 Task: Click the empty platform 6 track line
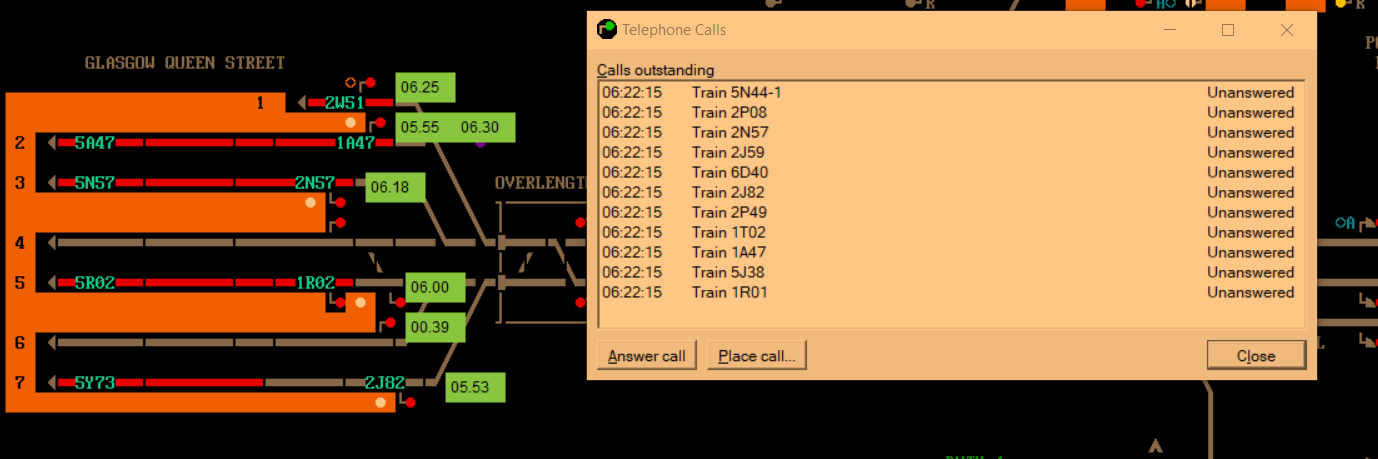click(x=232, y=343)
